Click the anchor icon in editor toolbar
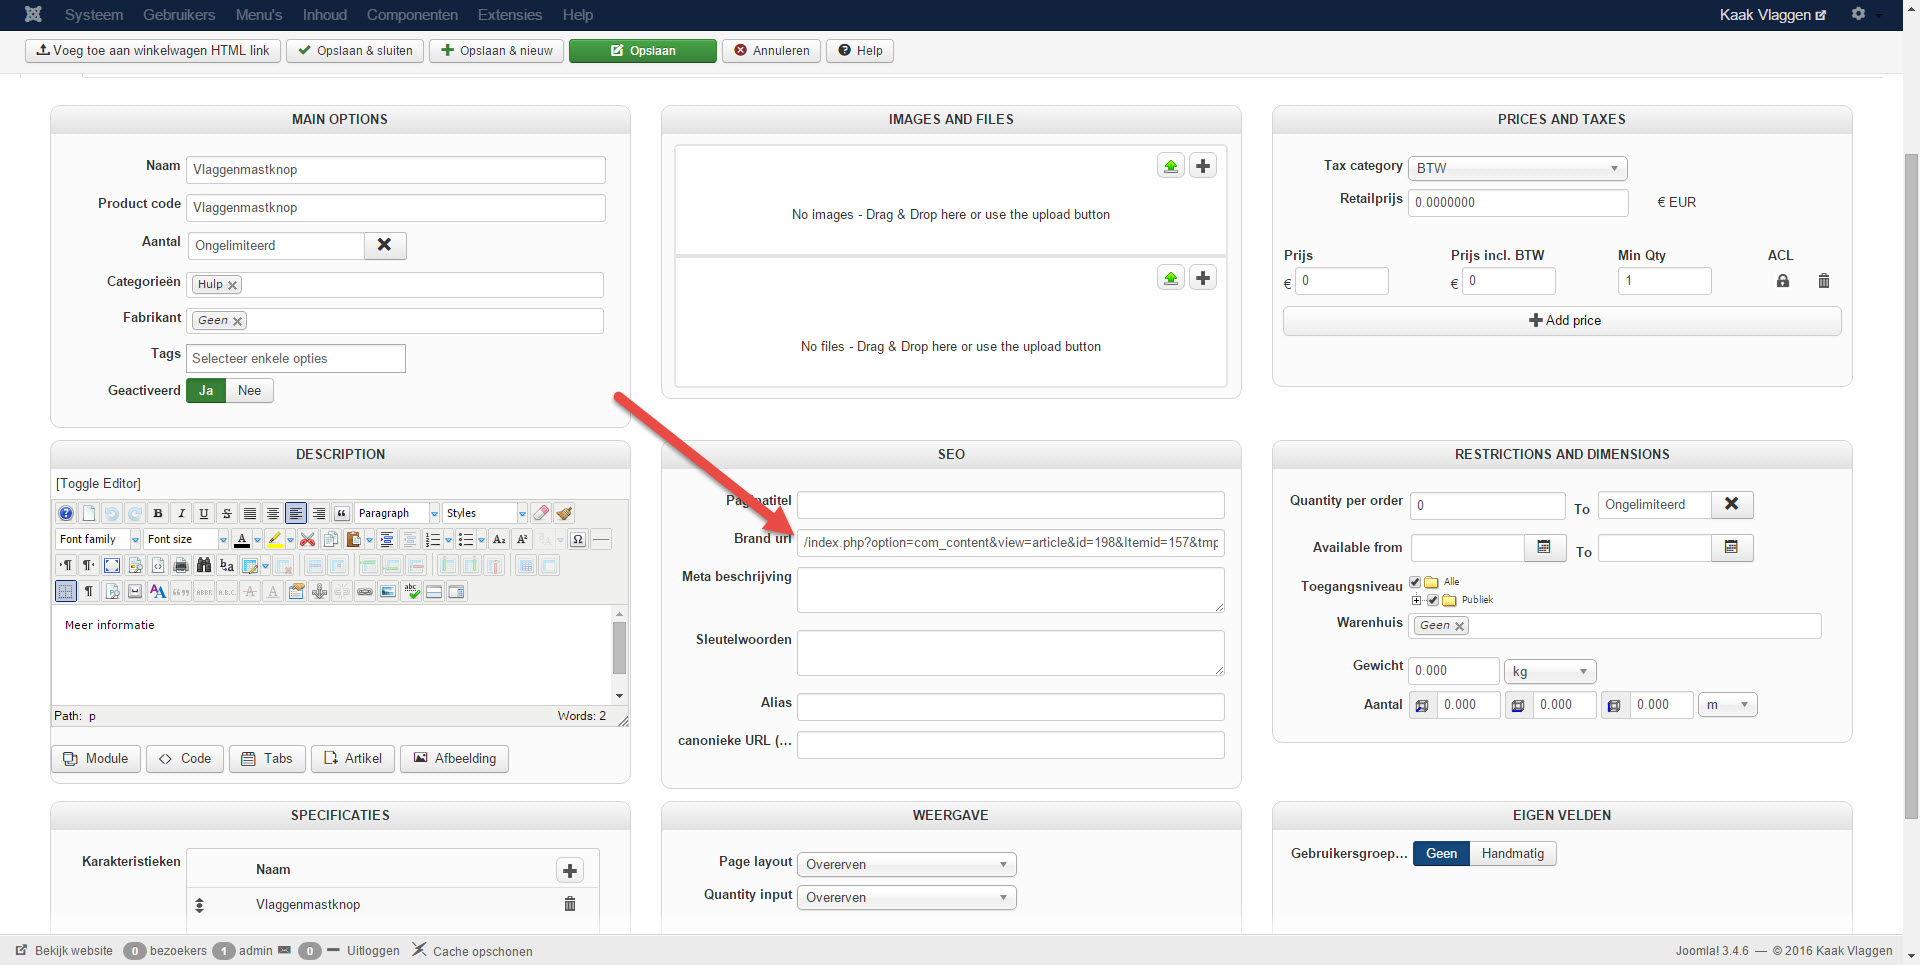The image size is (1920, 965). point(320,591)
